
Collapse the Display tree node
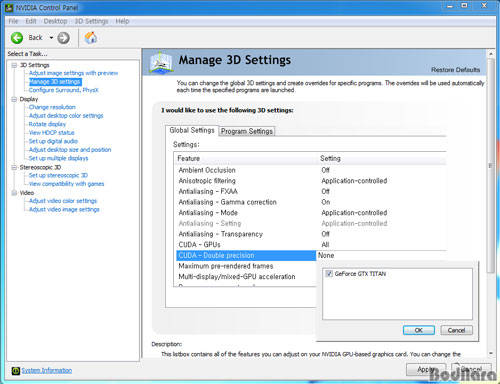[14, 99]
